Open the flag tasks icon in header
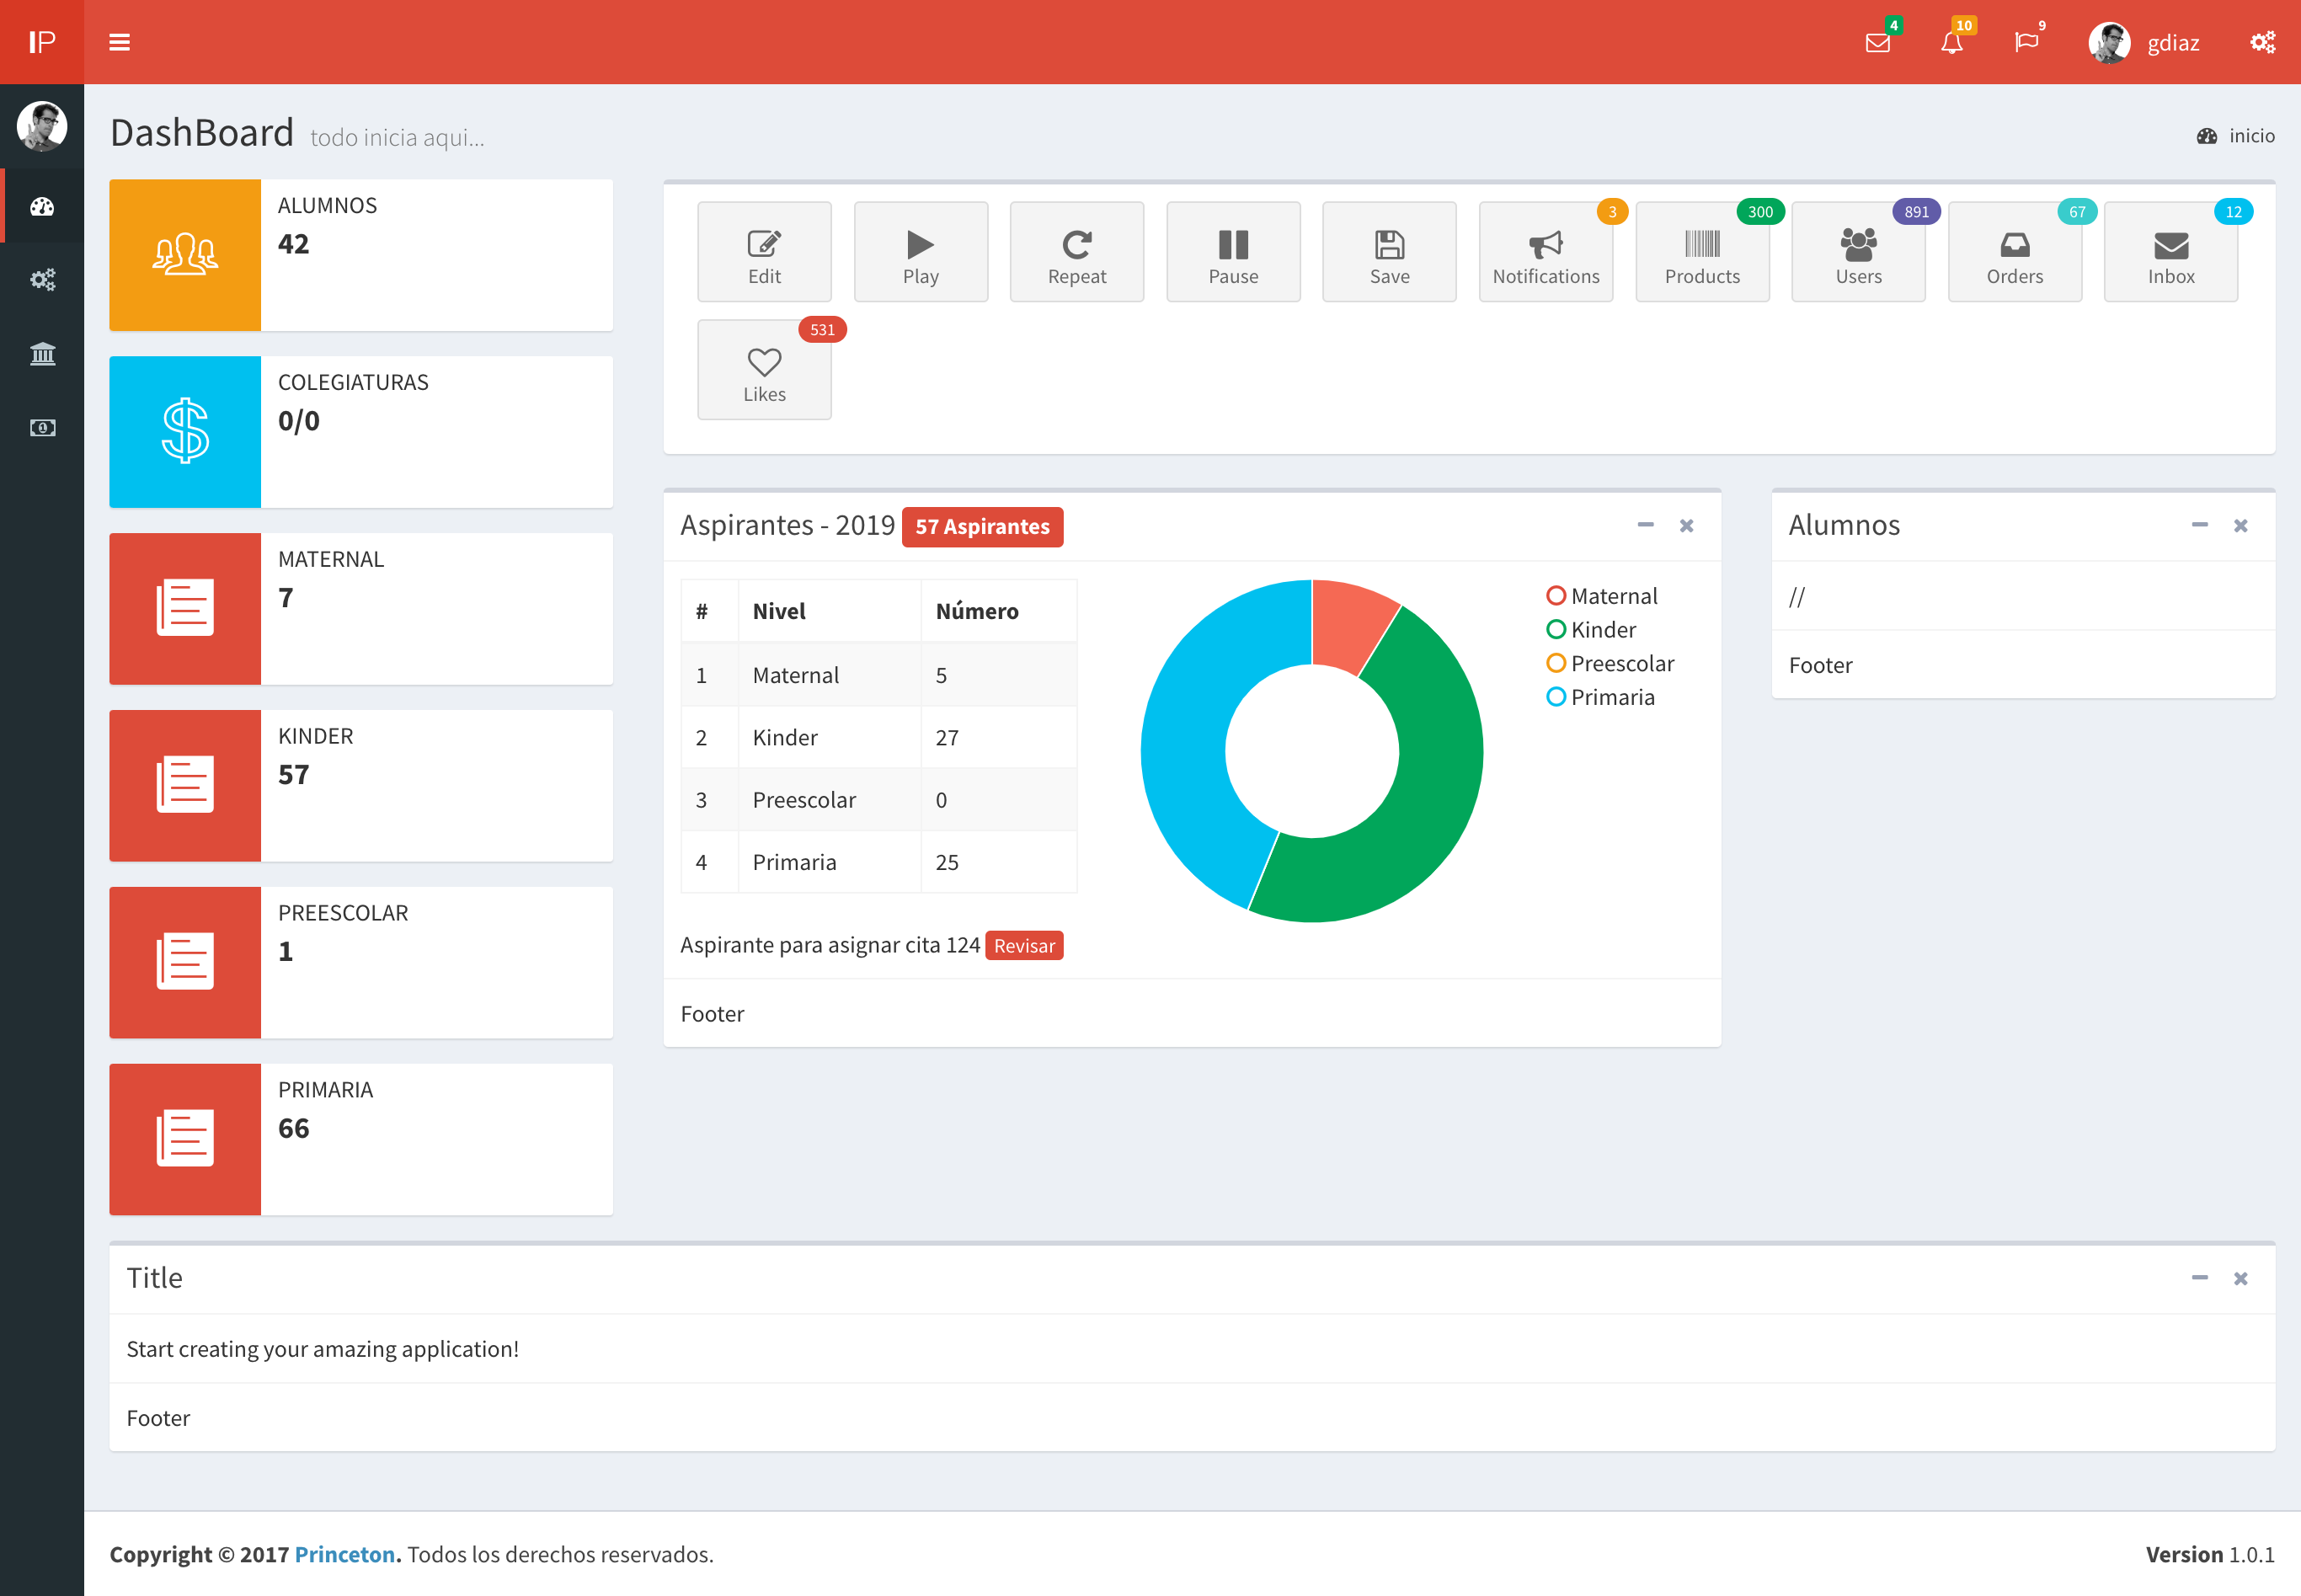 click(x=2026, y=42)
